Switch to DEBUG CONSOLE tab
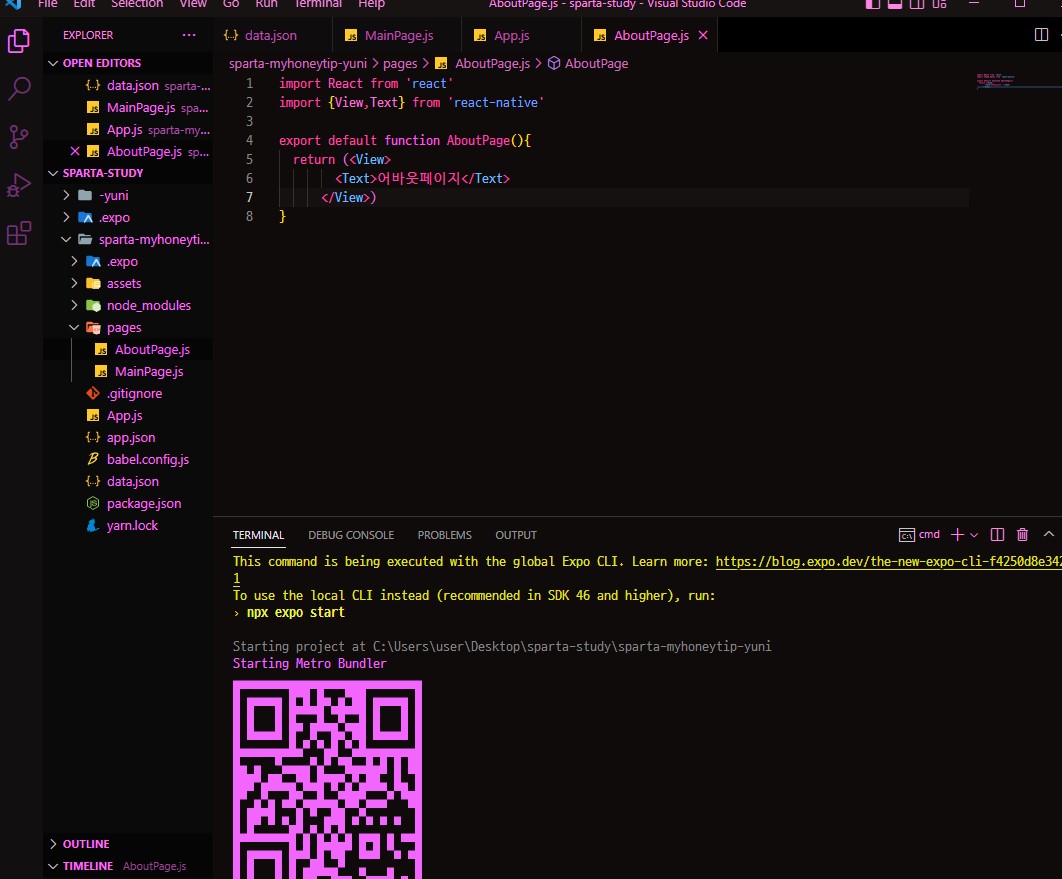 click(x=351, y=535)
